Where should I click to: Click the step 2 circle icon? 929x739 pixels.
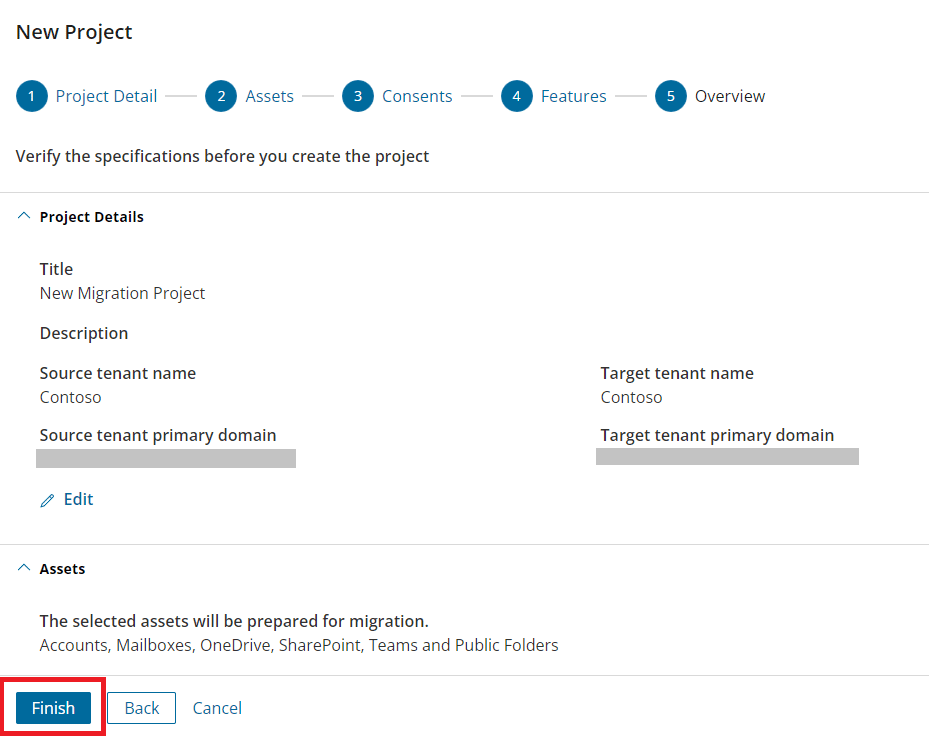pos(221,96)
